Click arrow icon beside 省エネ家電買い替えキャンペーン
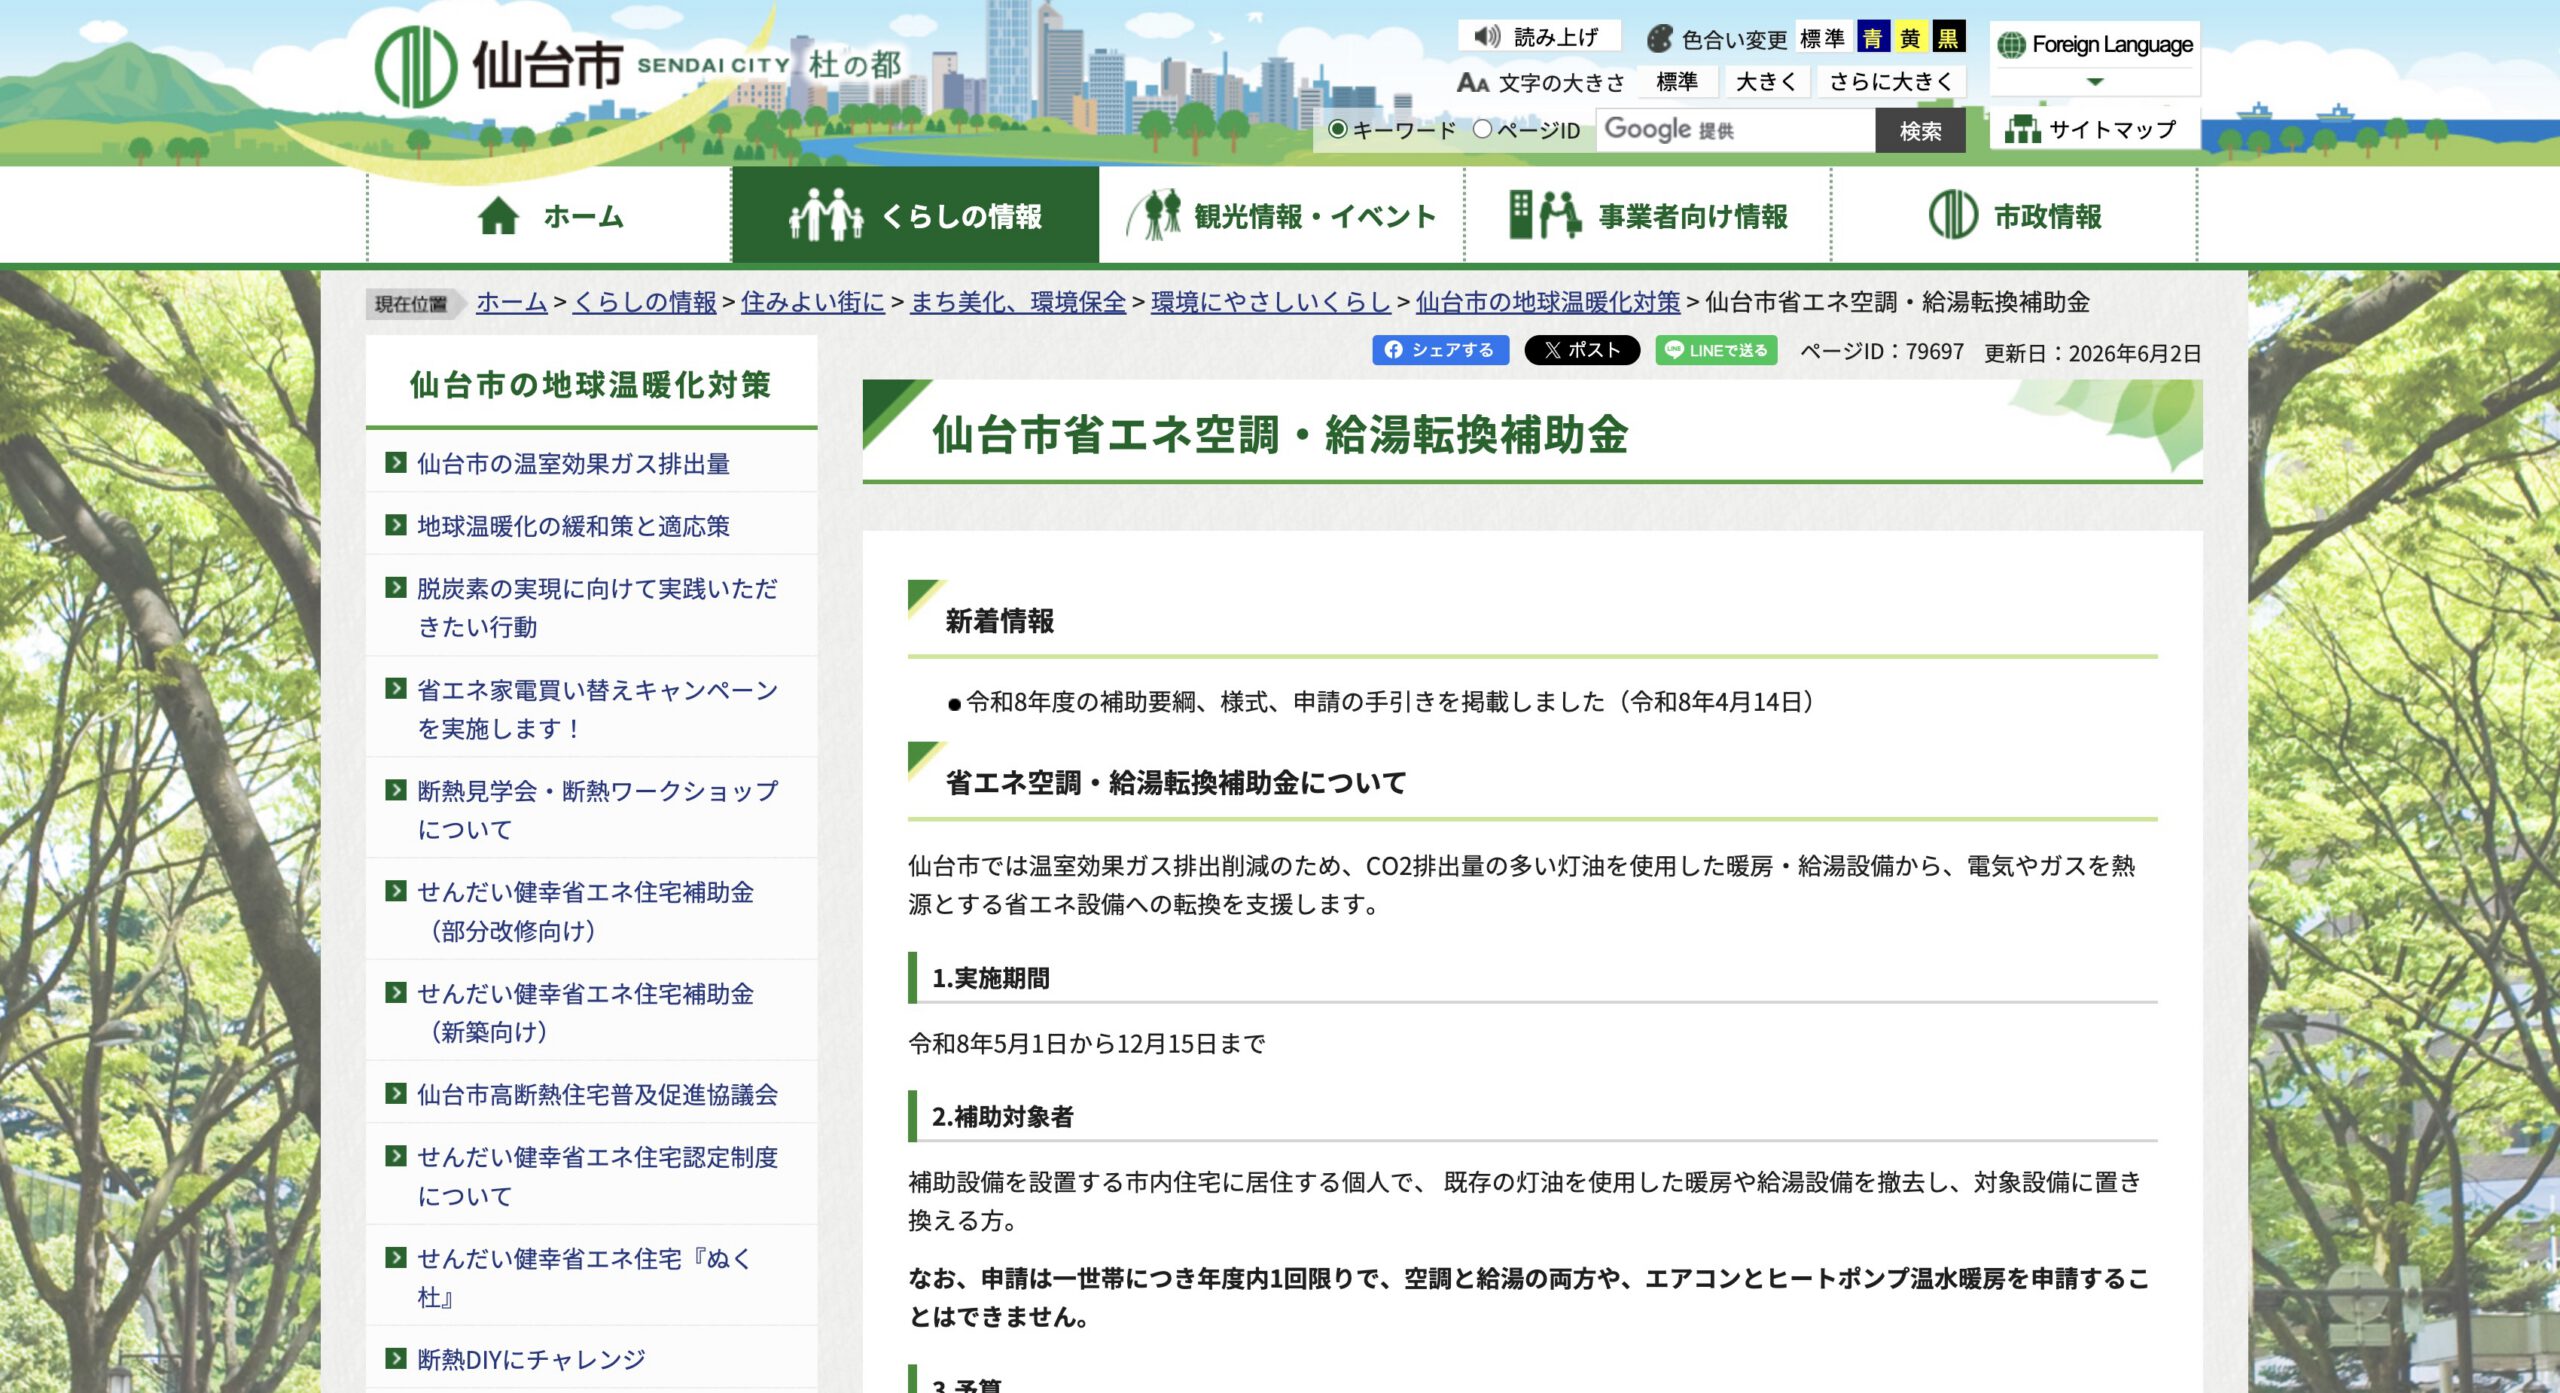 coord(396,689)
